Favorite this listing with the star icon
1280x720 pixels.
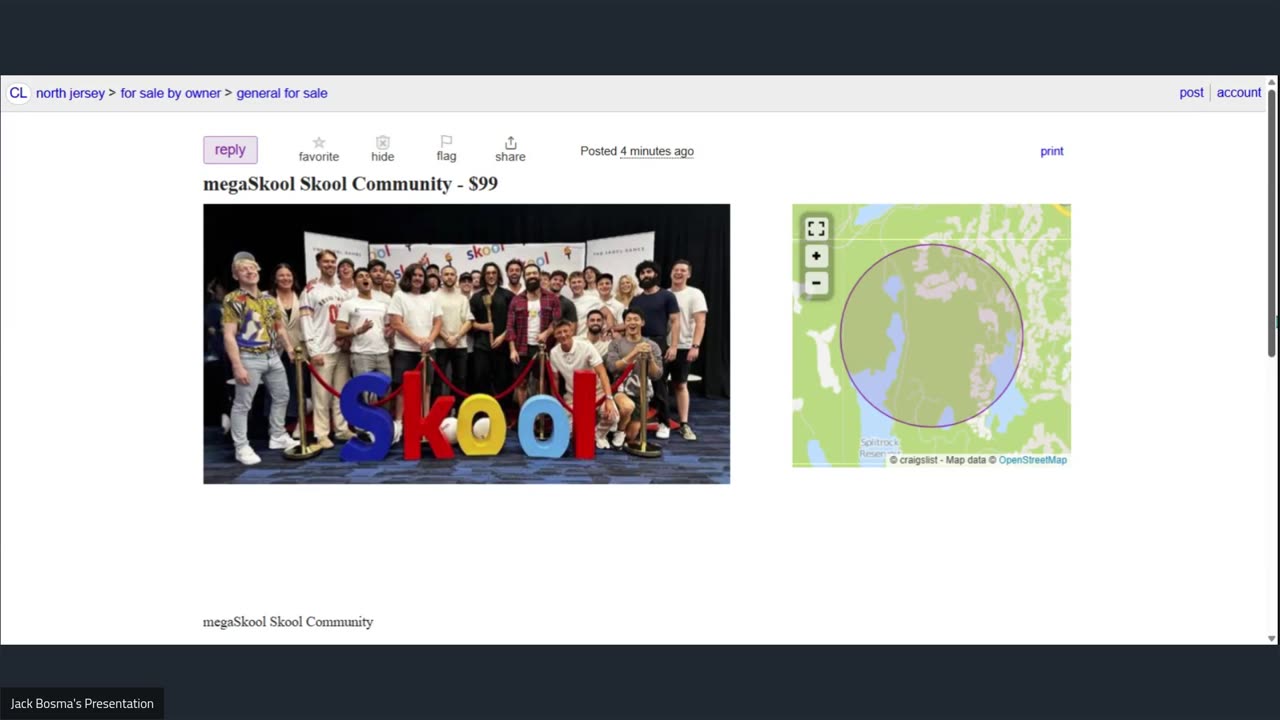click(319, 143)
